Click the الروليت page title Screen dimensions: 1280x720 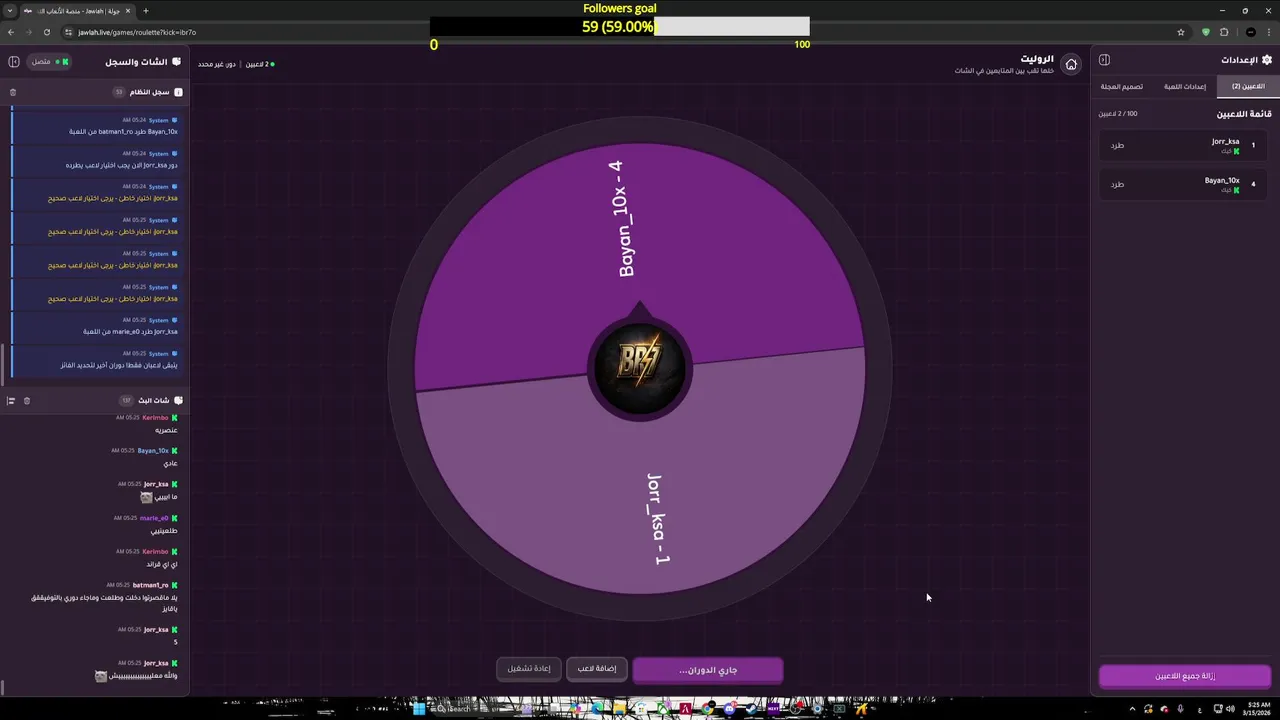point(1037,59)
